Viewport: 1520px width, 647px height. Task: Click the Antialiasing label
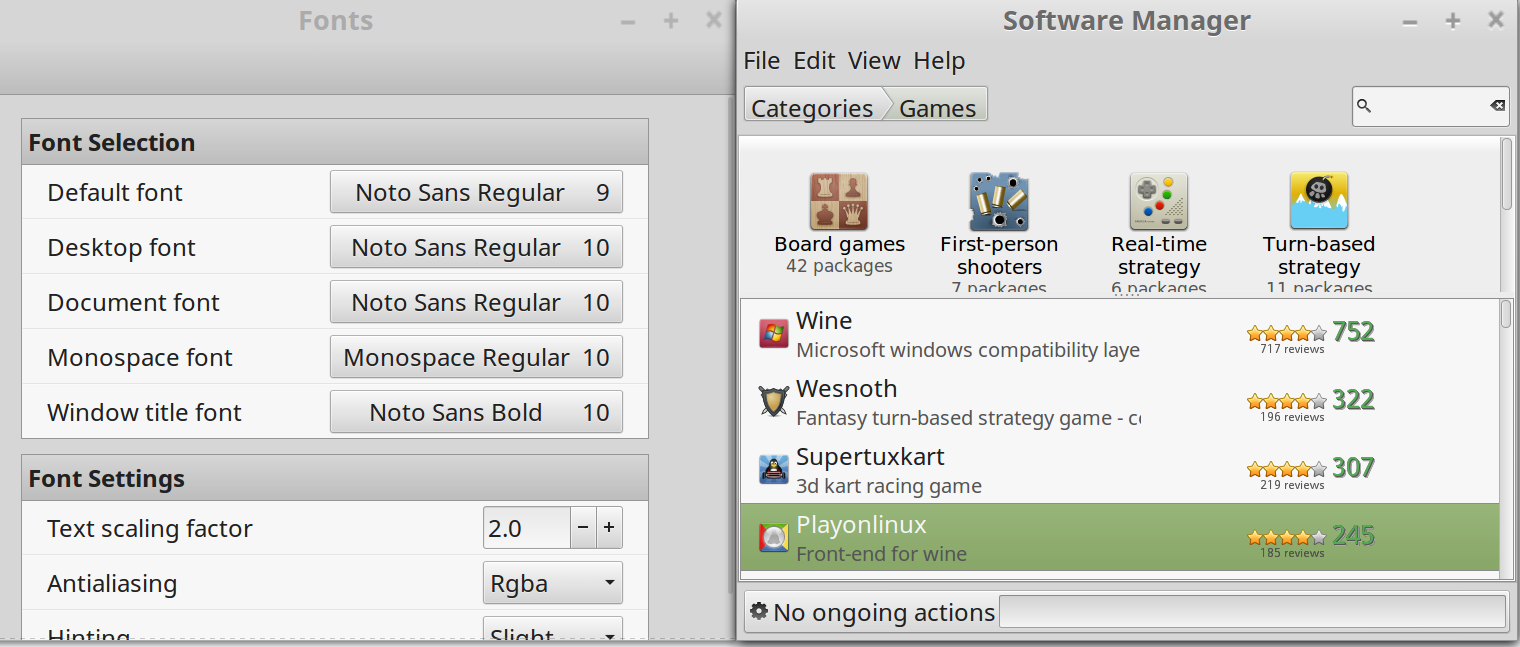pos(112,583)
